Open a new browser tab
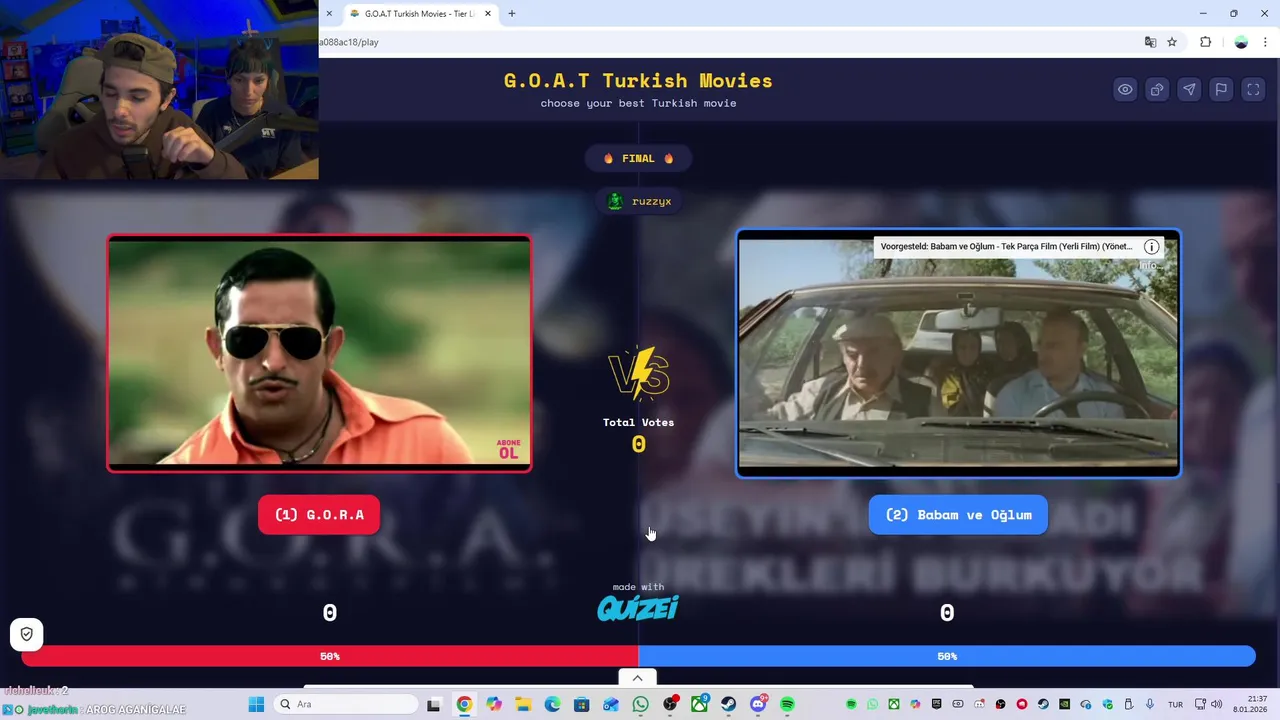This screenshot has height=720, width=1280. click(512, 14)
